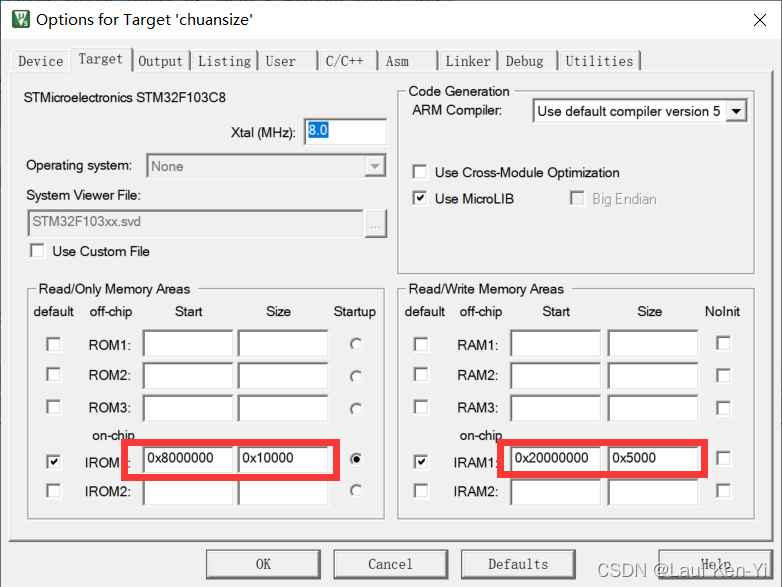The height and width of the screenshot is (587, 782).
Task: Click the RAM1 Start field
Action: (x=556, y=343)
